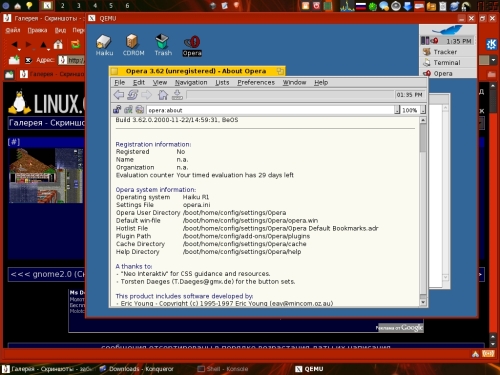
Task: Switch to virtual desktop 3
Action: pyautogui.click(x=79, y=6)
